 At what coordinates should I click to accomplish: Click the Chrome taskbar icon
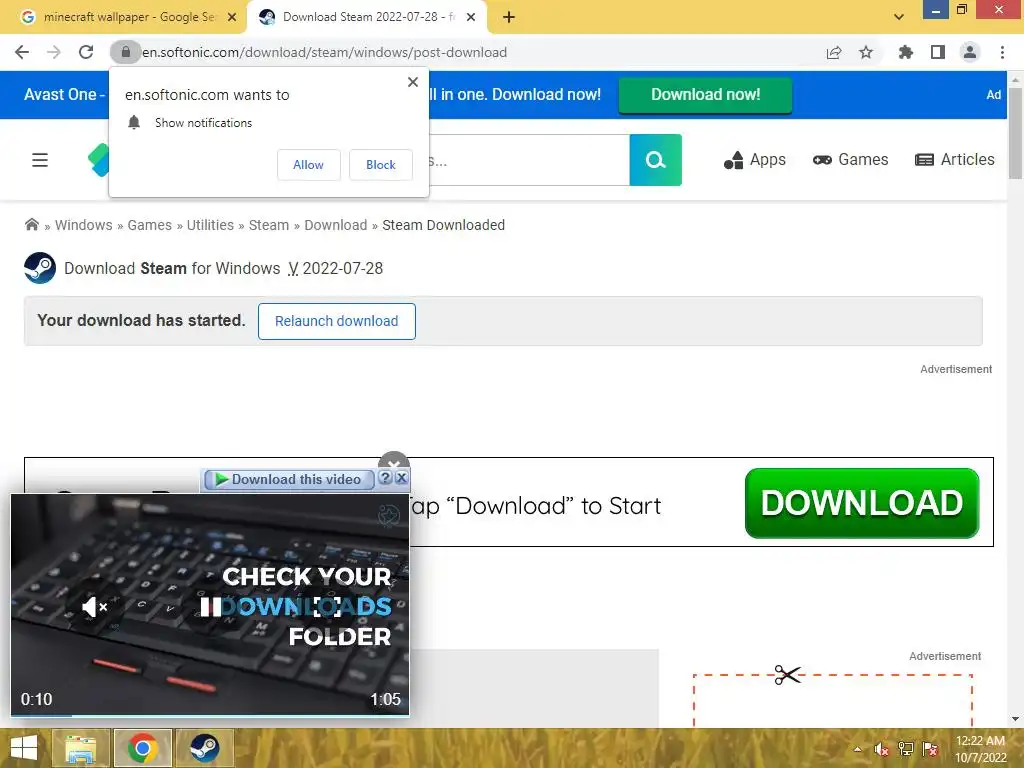point(142,748)
